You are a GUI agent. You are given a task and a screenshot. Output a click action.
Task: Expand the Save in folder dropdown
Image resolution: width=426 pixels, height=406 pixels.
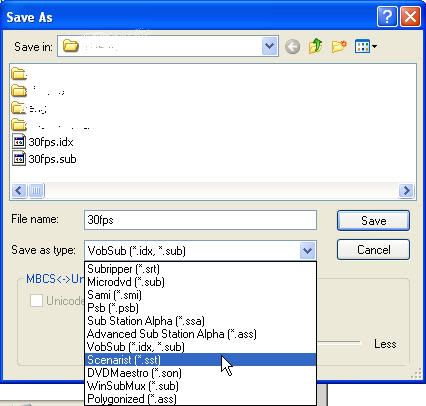coord(269,46)
